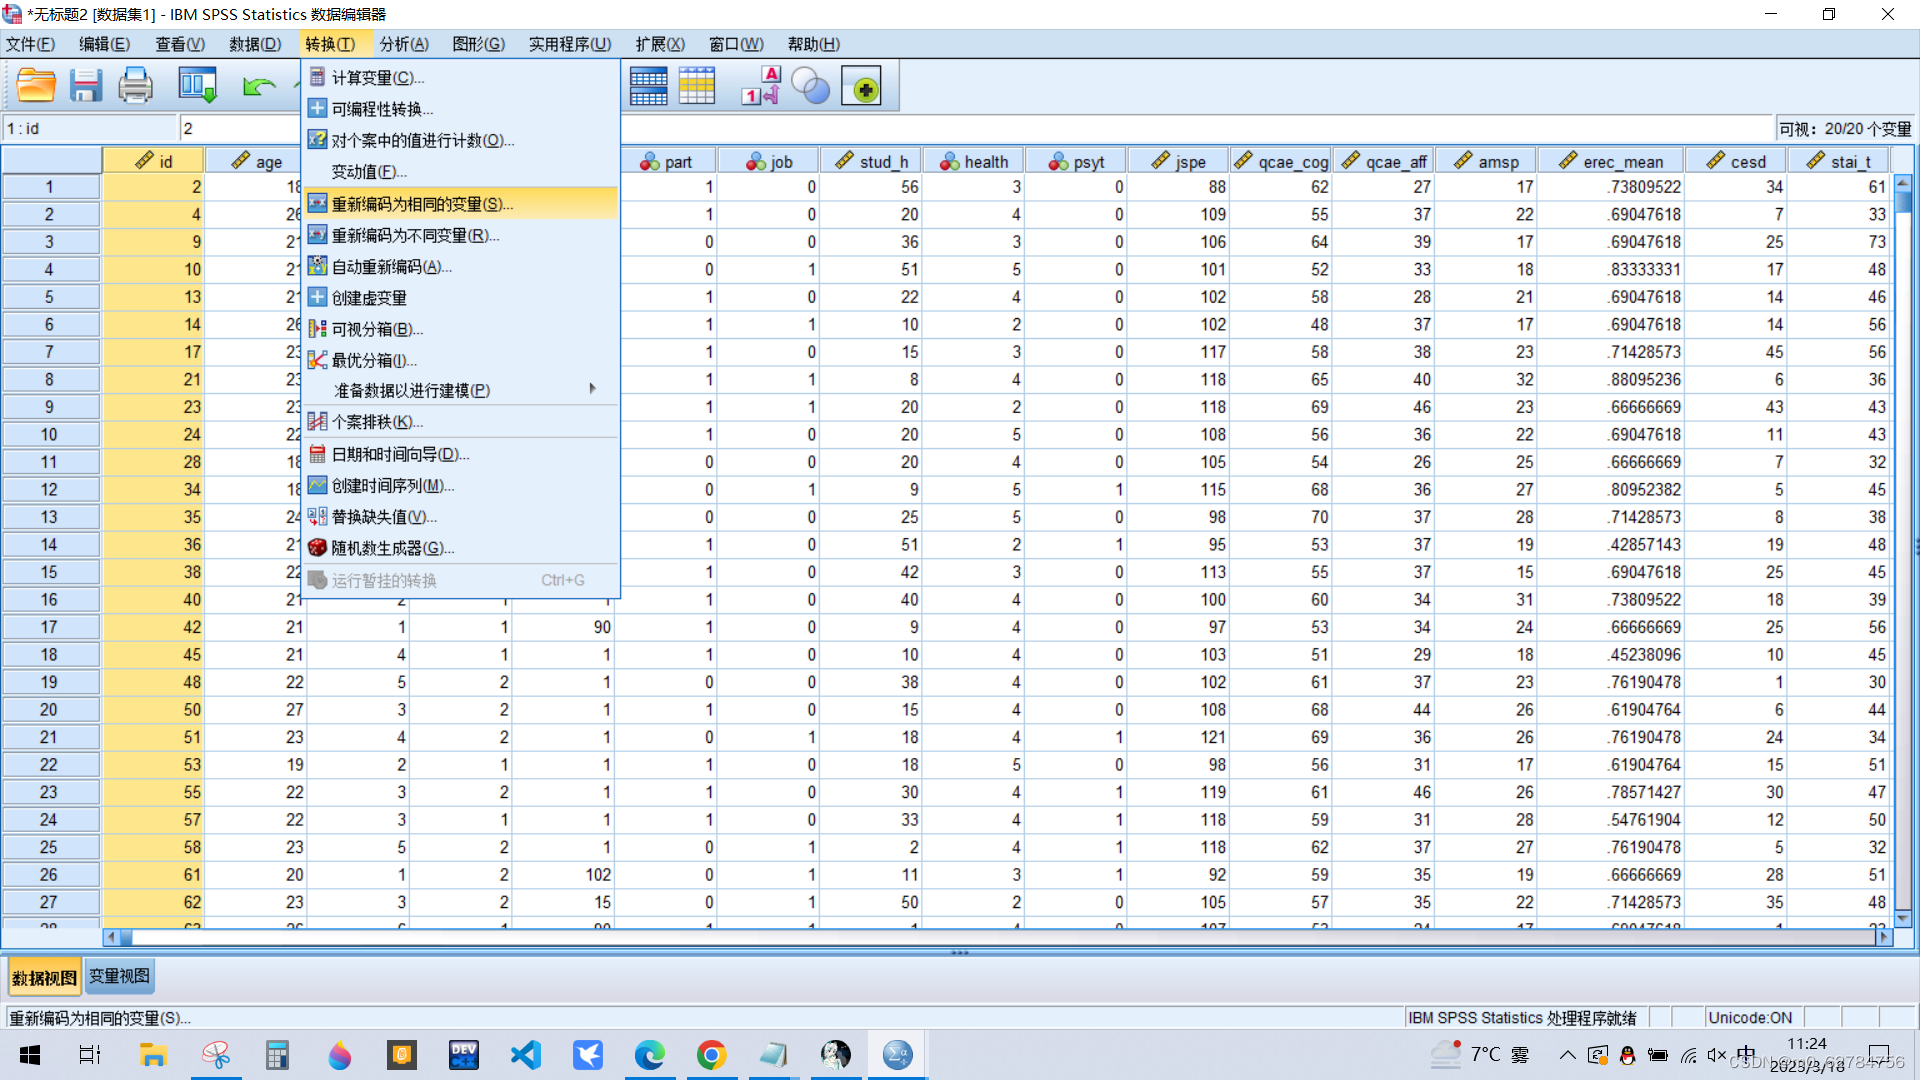Switch to 变量视图 tab

(119, 976)
